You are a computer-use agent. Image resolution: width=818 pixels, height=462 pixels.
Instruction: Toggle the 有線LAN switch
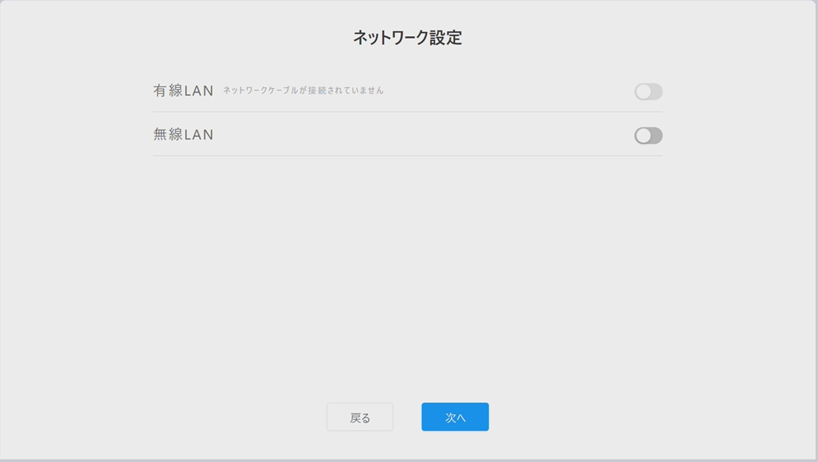[x=648, y=92]
